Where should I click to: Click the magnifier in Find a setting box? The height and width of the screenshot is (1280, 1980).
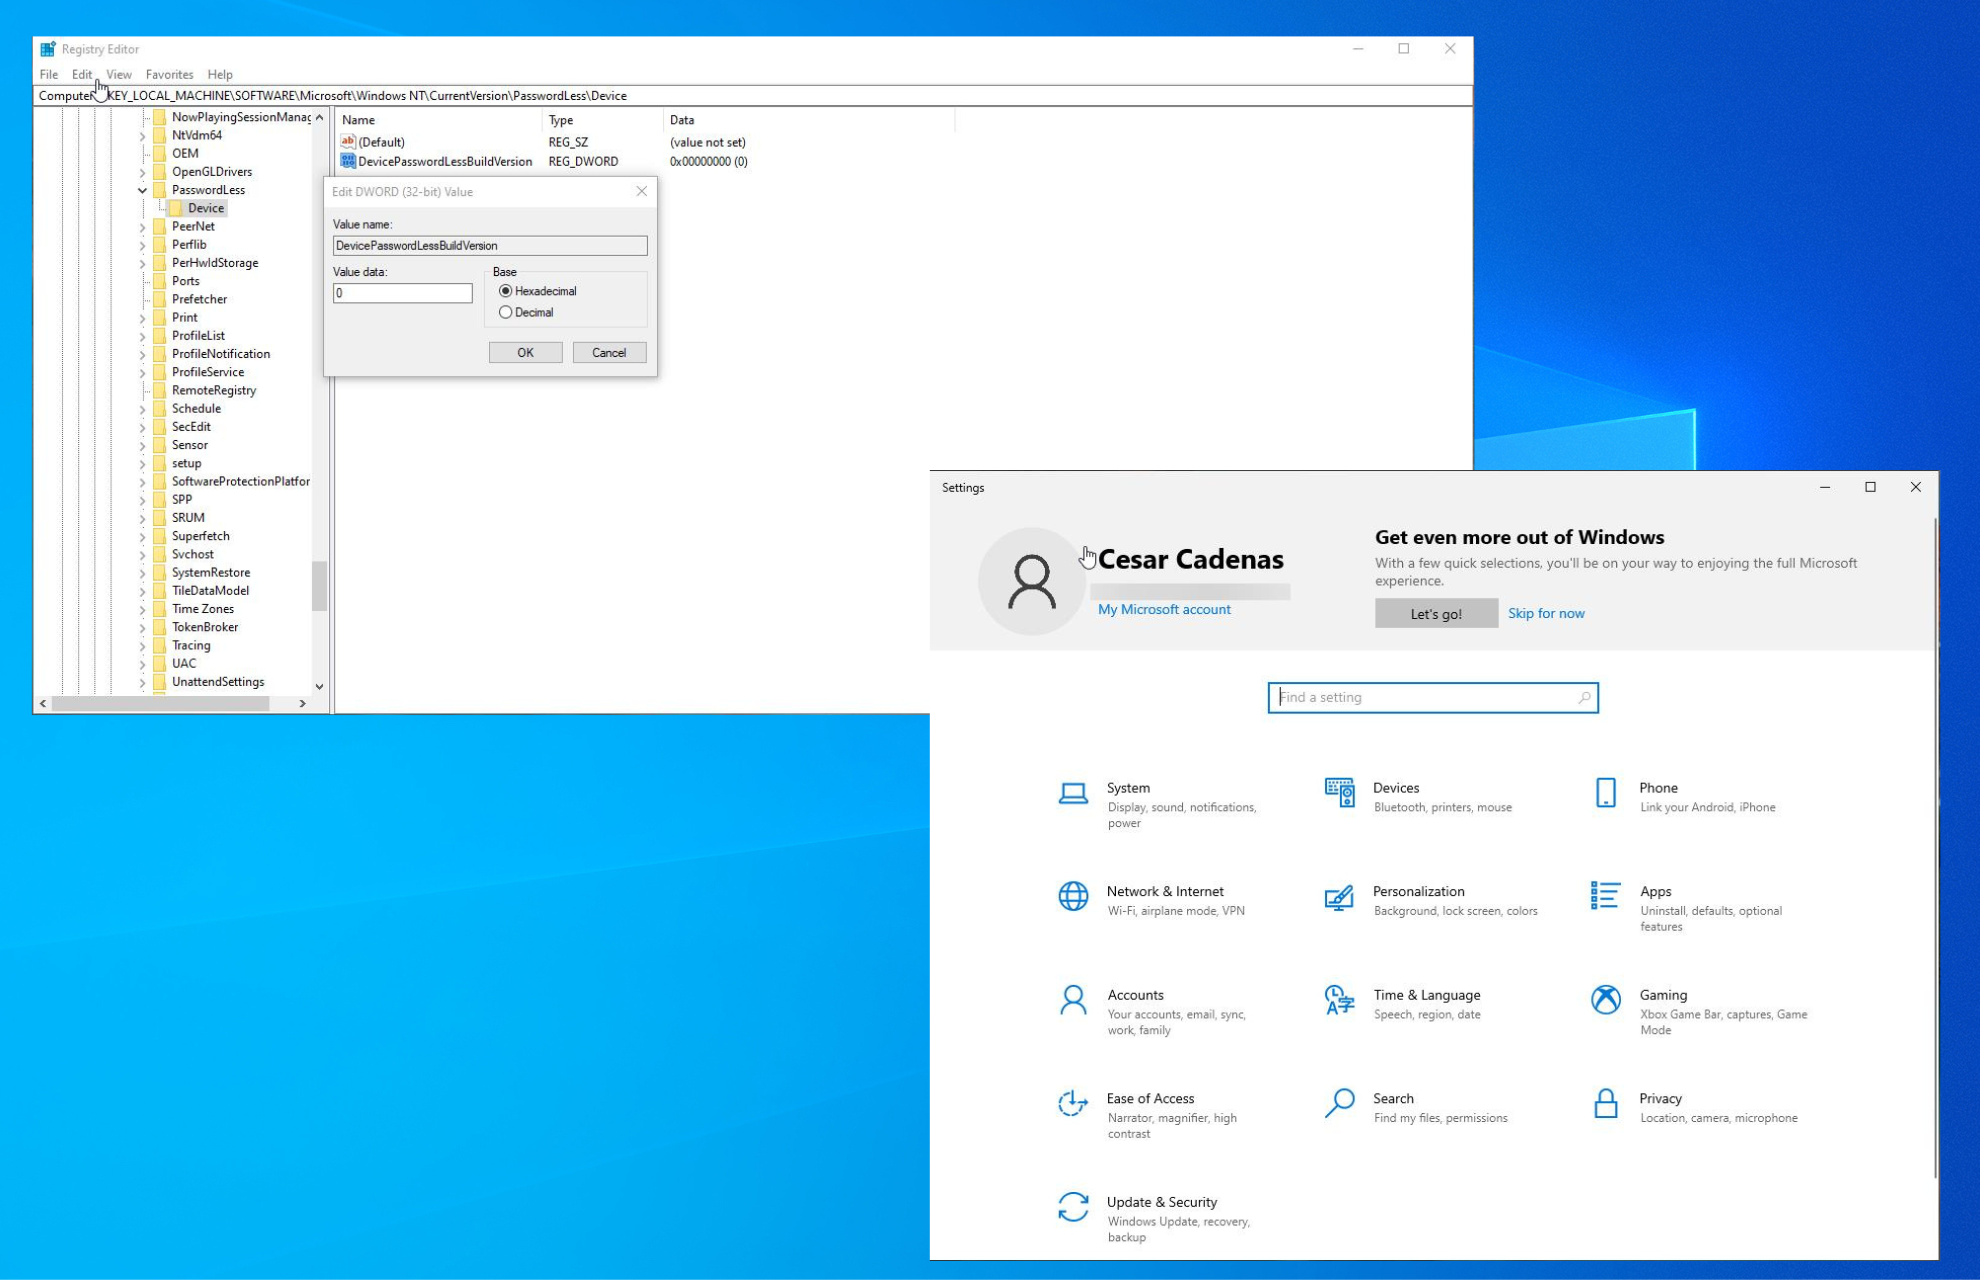pyautogui.click(x=1584, y=698)
